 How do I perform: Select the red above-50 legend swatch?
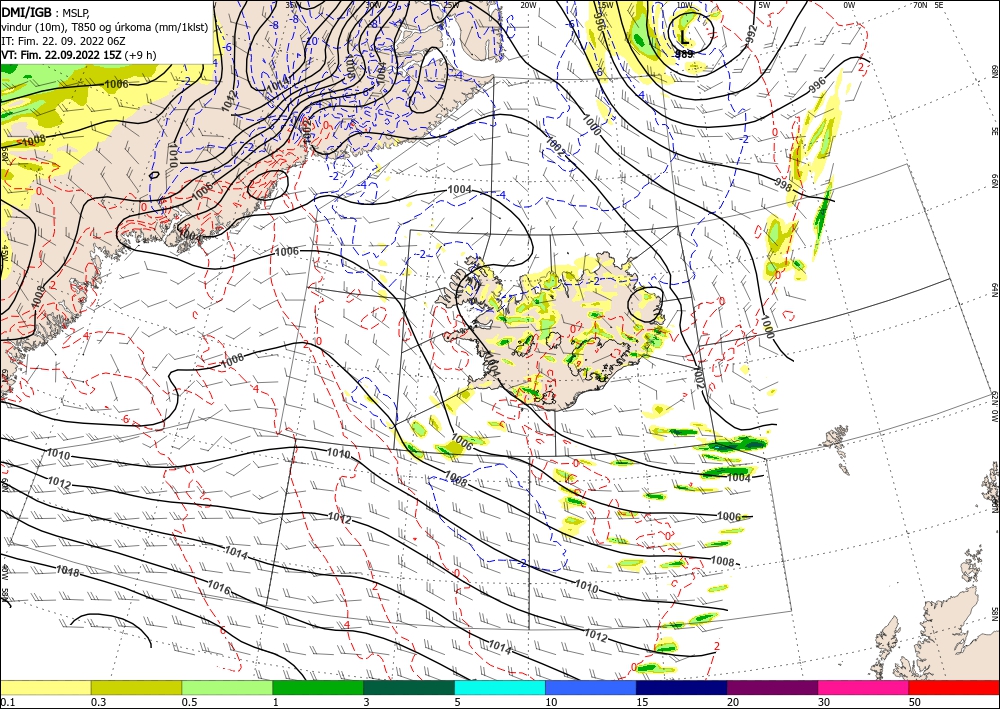(954, 687)
